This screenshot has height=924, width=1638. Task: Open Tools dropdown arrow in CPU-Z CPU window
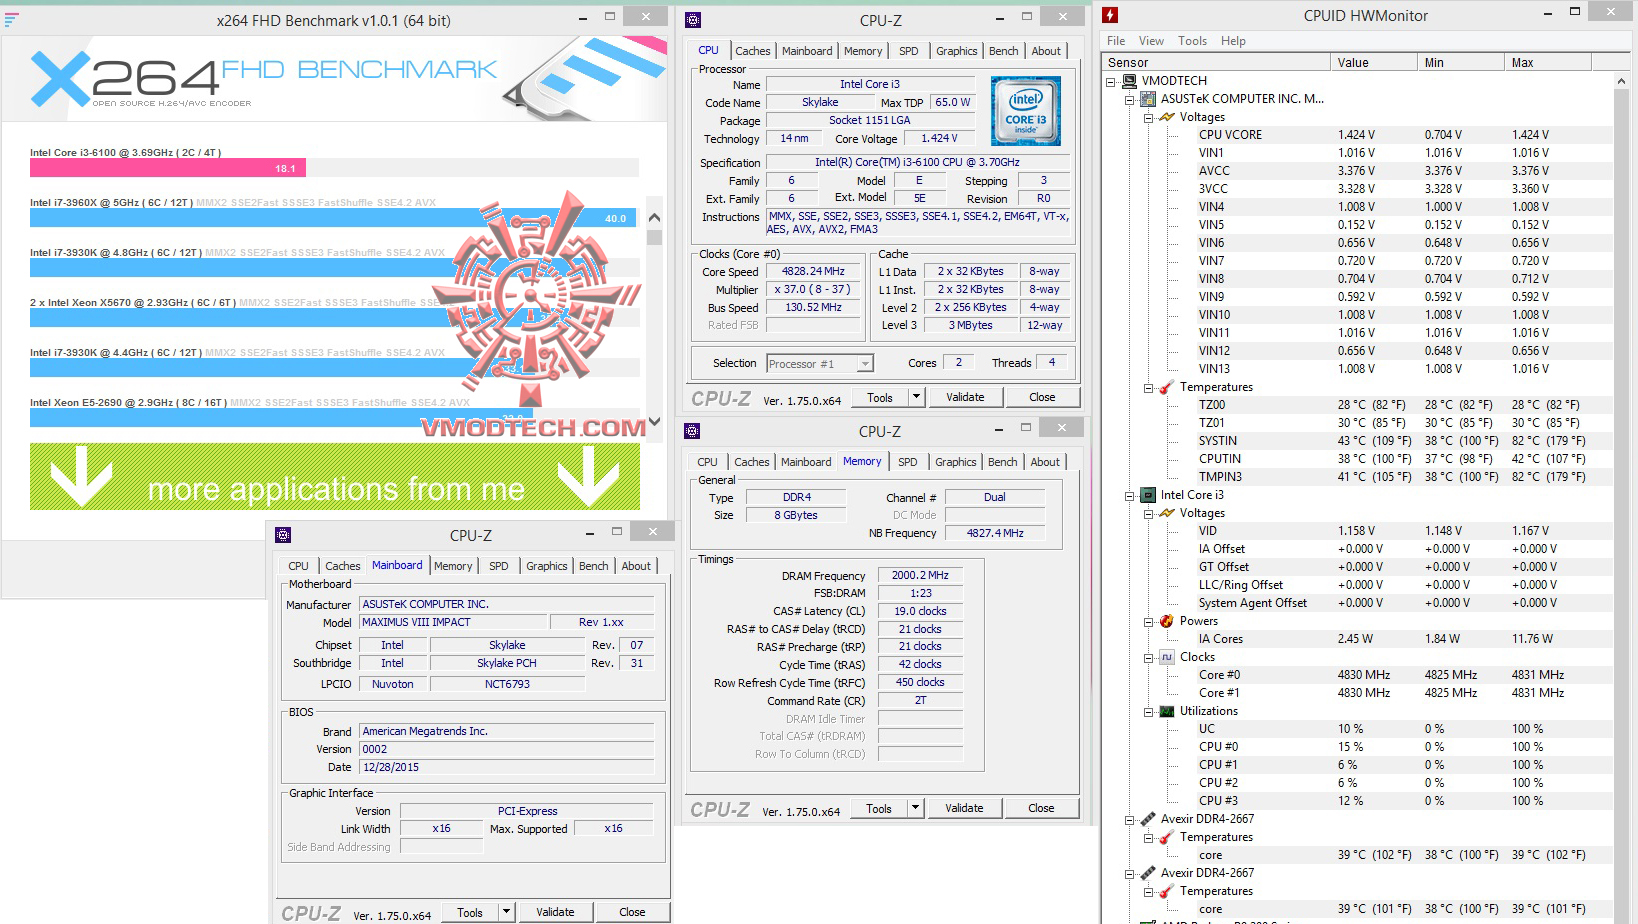[916, 397]
